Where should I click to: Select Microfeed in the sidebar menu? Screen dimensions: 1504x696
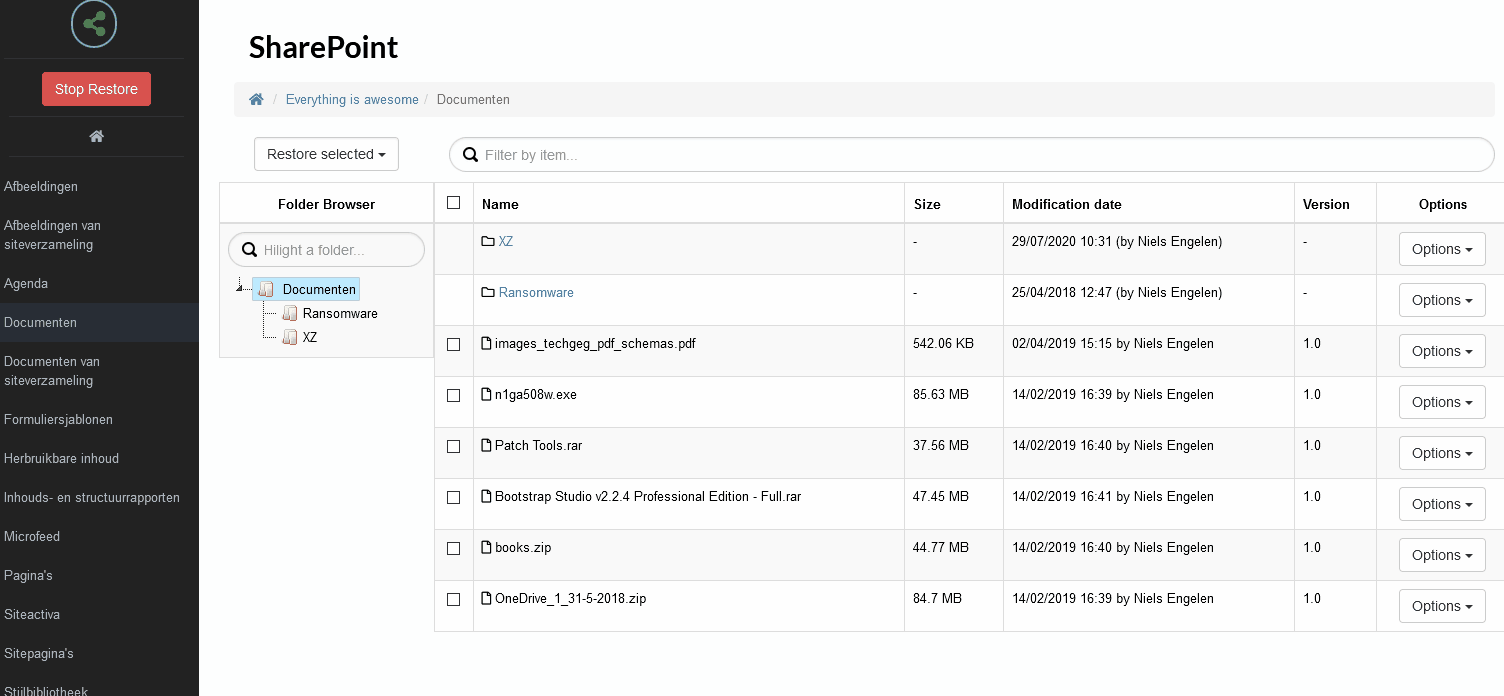pos(32,536)
